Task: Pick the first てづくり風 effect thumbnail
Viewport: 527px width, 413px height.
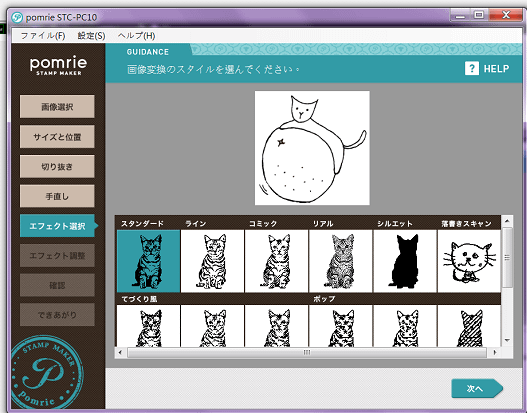Action: point(148,326)
